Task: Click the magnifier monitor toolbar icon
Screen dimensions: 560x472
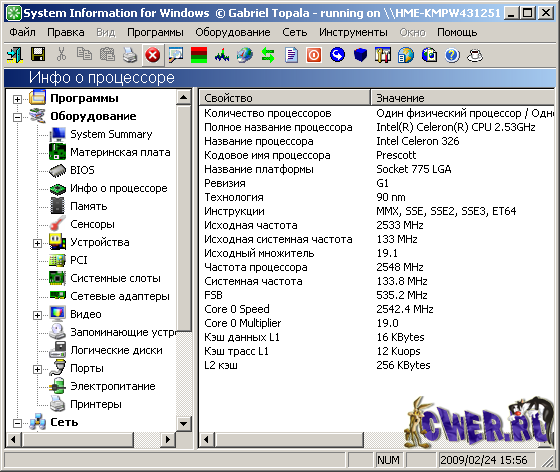Action: (x=176, y=55)
